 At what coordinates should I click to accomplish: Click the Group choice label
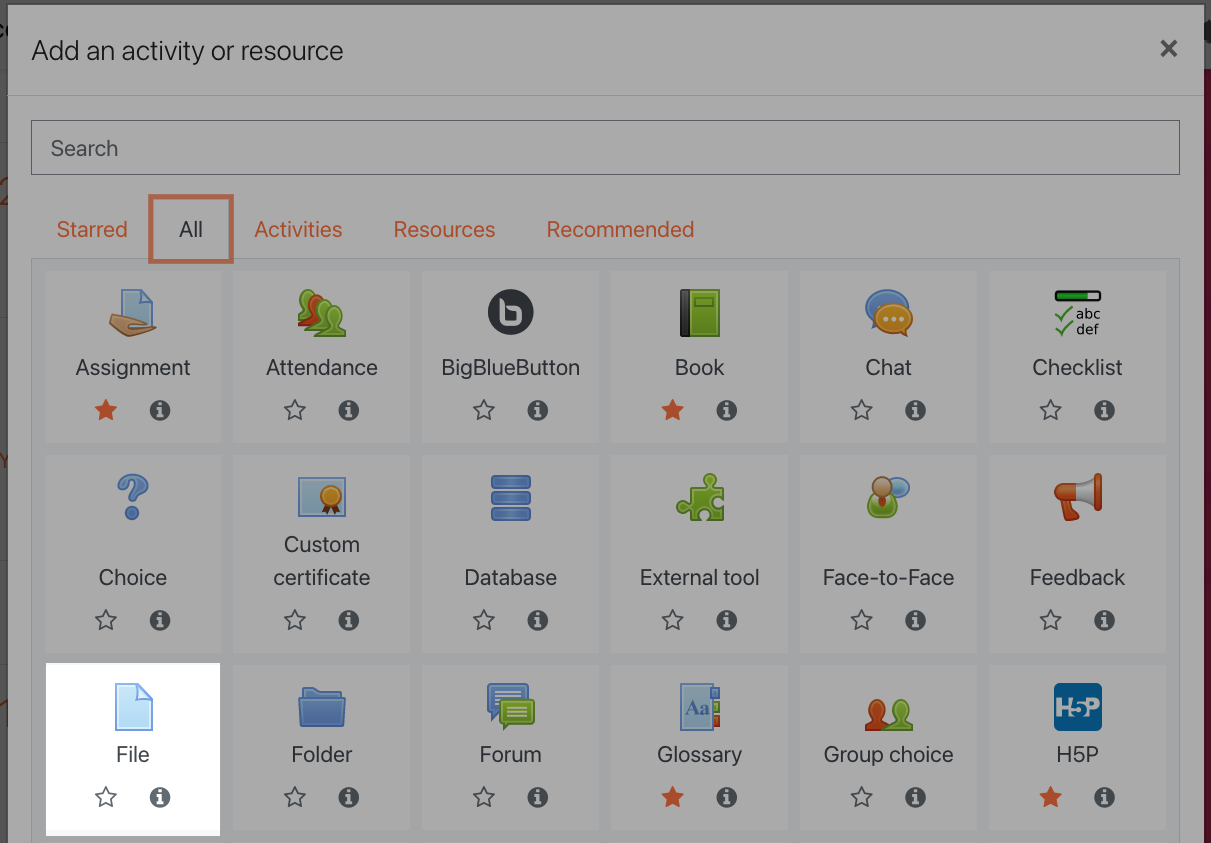pyautogui.click(x=889, y=755)
